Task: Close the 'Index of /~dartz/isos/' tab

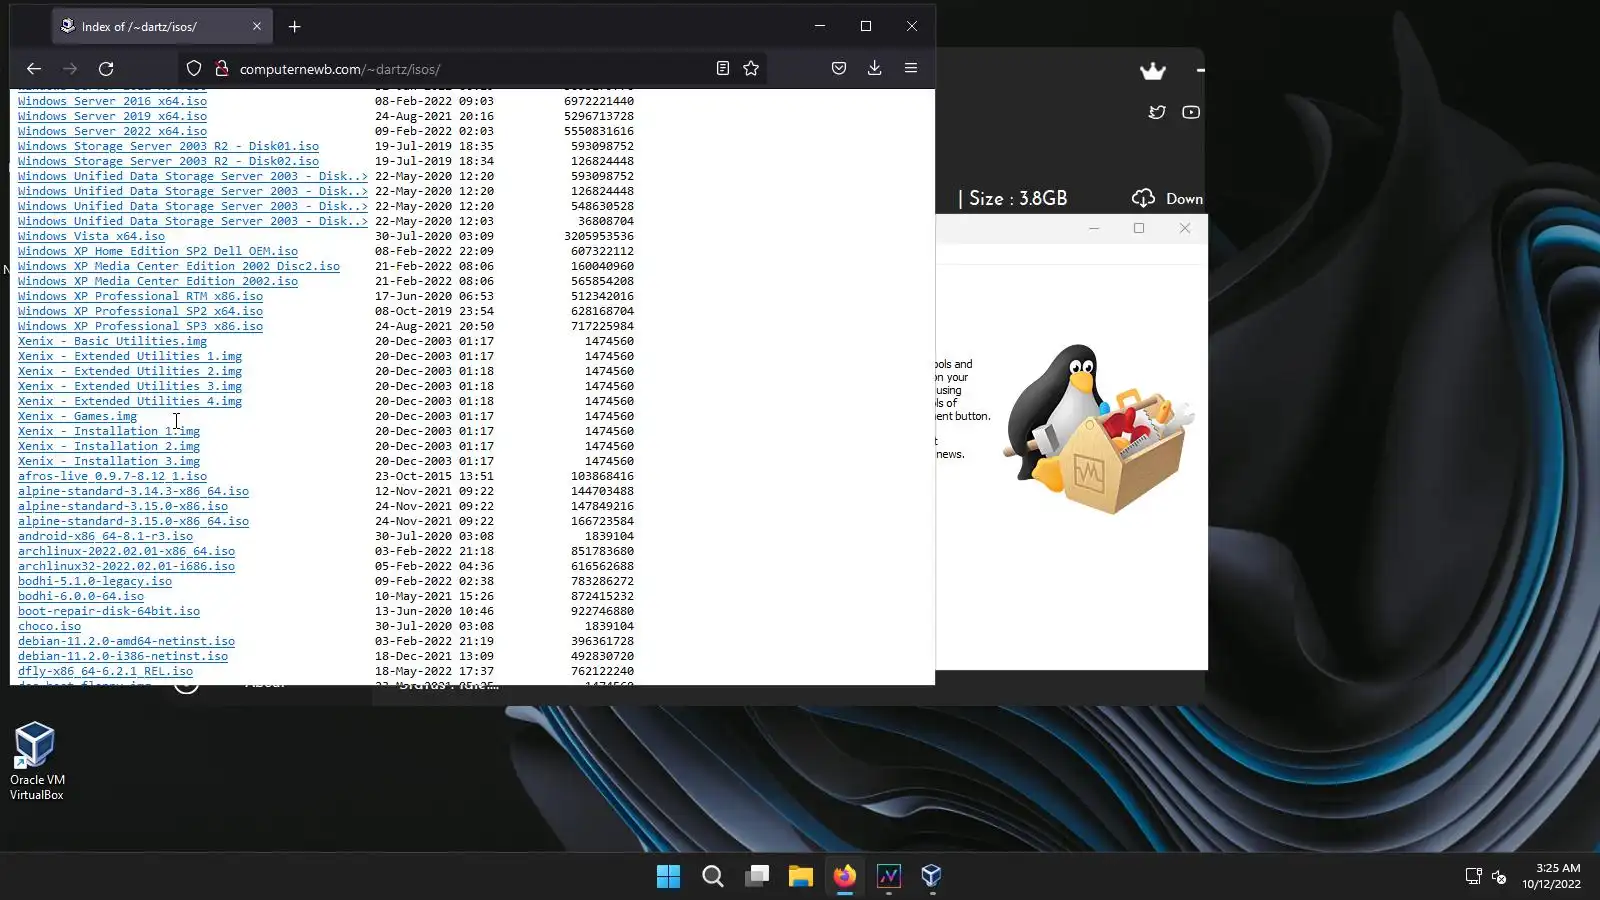Action: (x=257, y=27)
